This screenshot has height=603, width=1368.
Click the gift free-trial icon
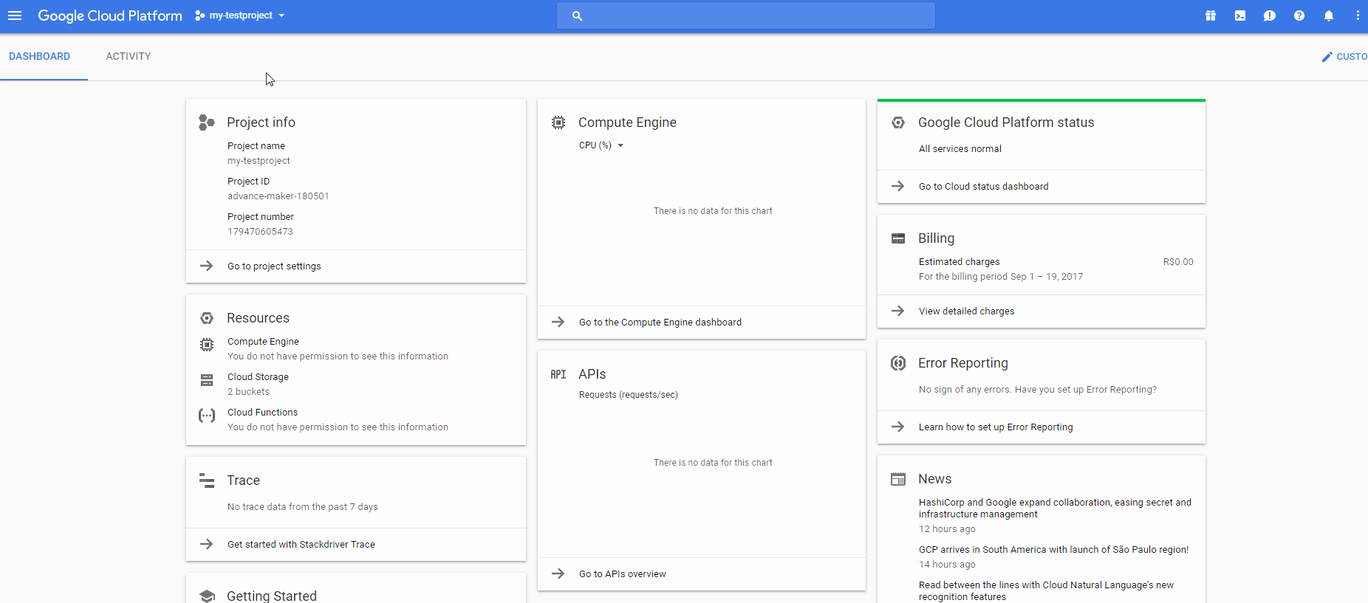tap(1210, 15)
